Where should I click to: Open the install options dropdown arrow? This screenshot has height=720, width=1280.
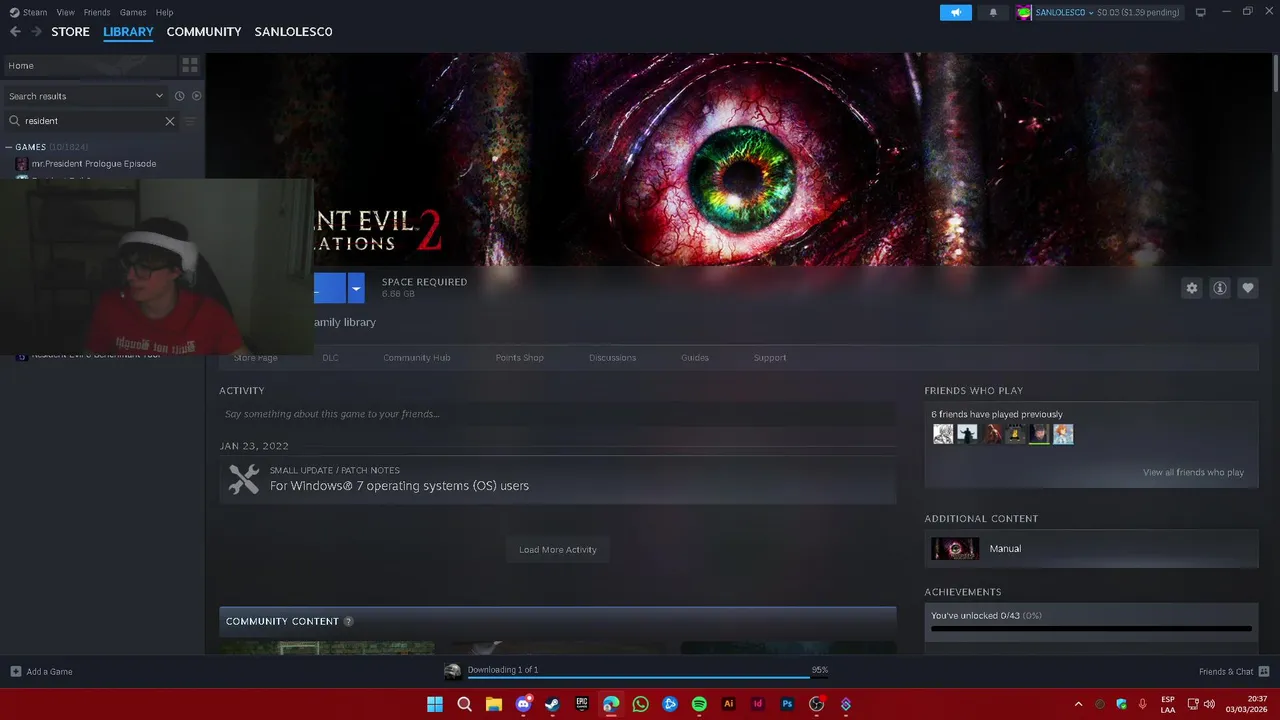pyautogui.click(x=356, y=288)
